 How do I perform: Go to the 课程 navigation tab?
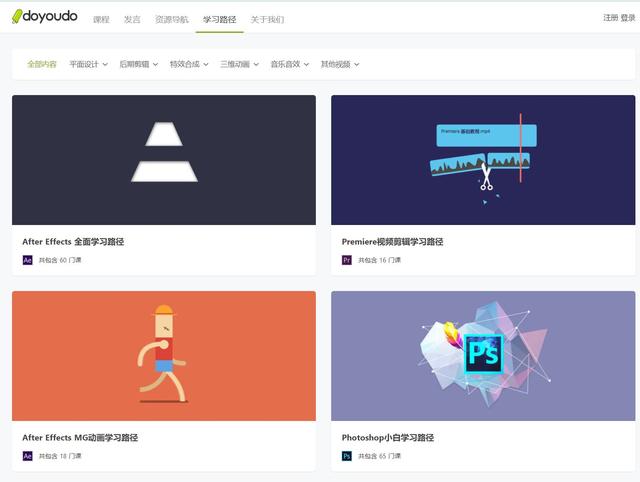[x=101, y=19]
